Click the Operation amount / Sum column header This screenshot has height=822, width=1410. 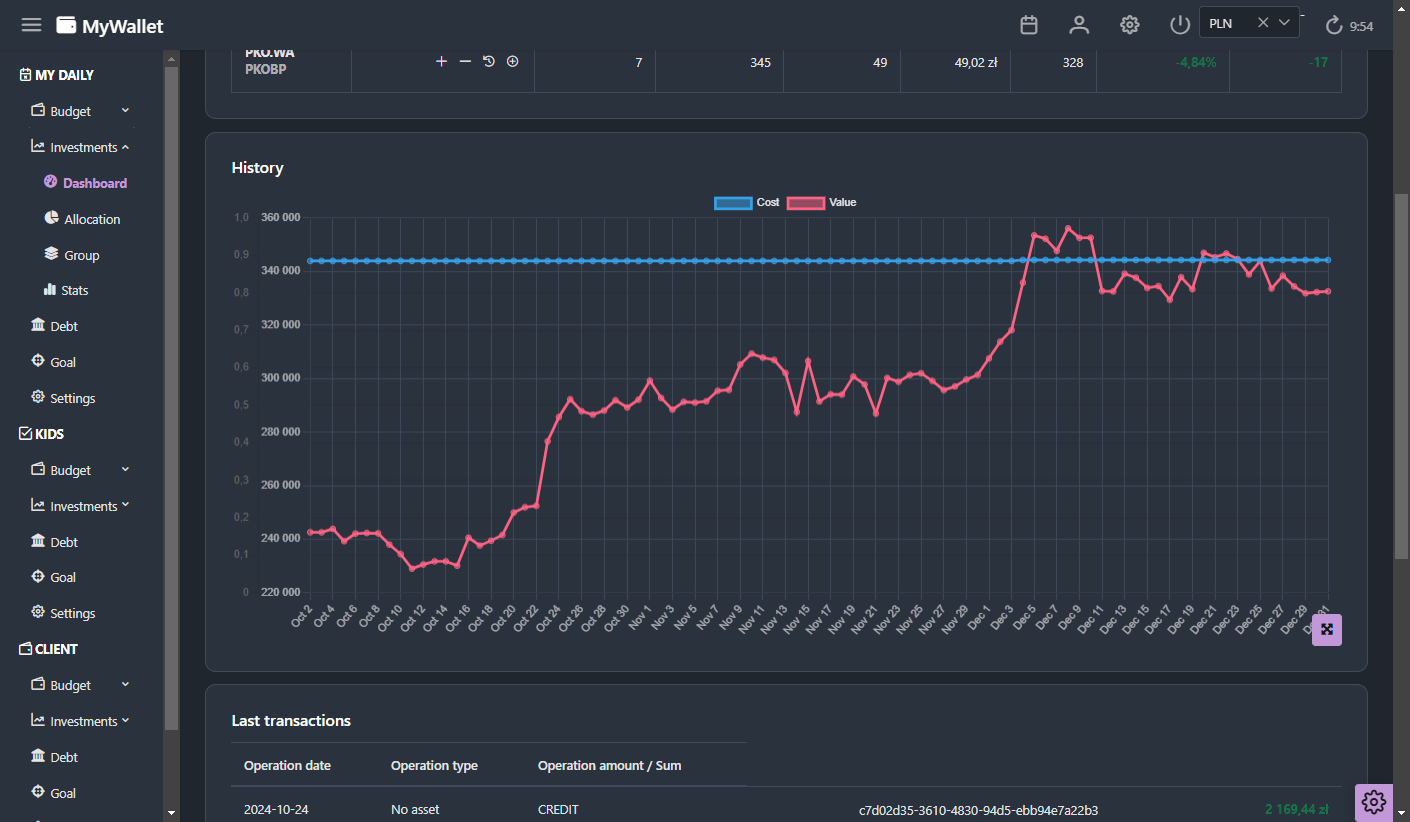point(609,765)
